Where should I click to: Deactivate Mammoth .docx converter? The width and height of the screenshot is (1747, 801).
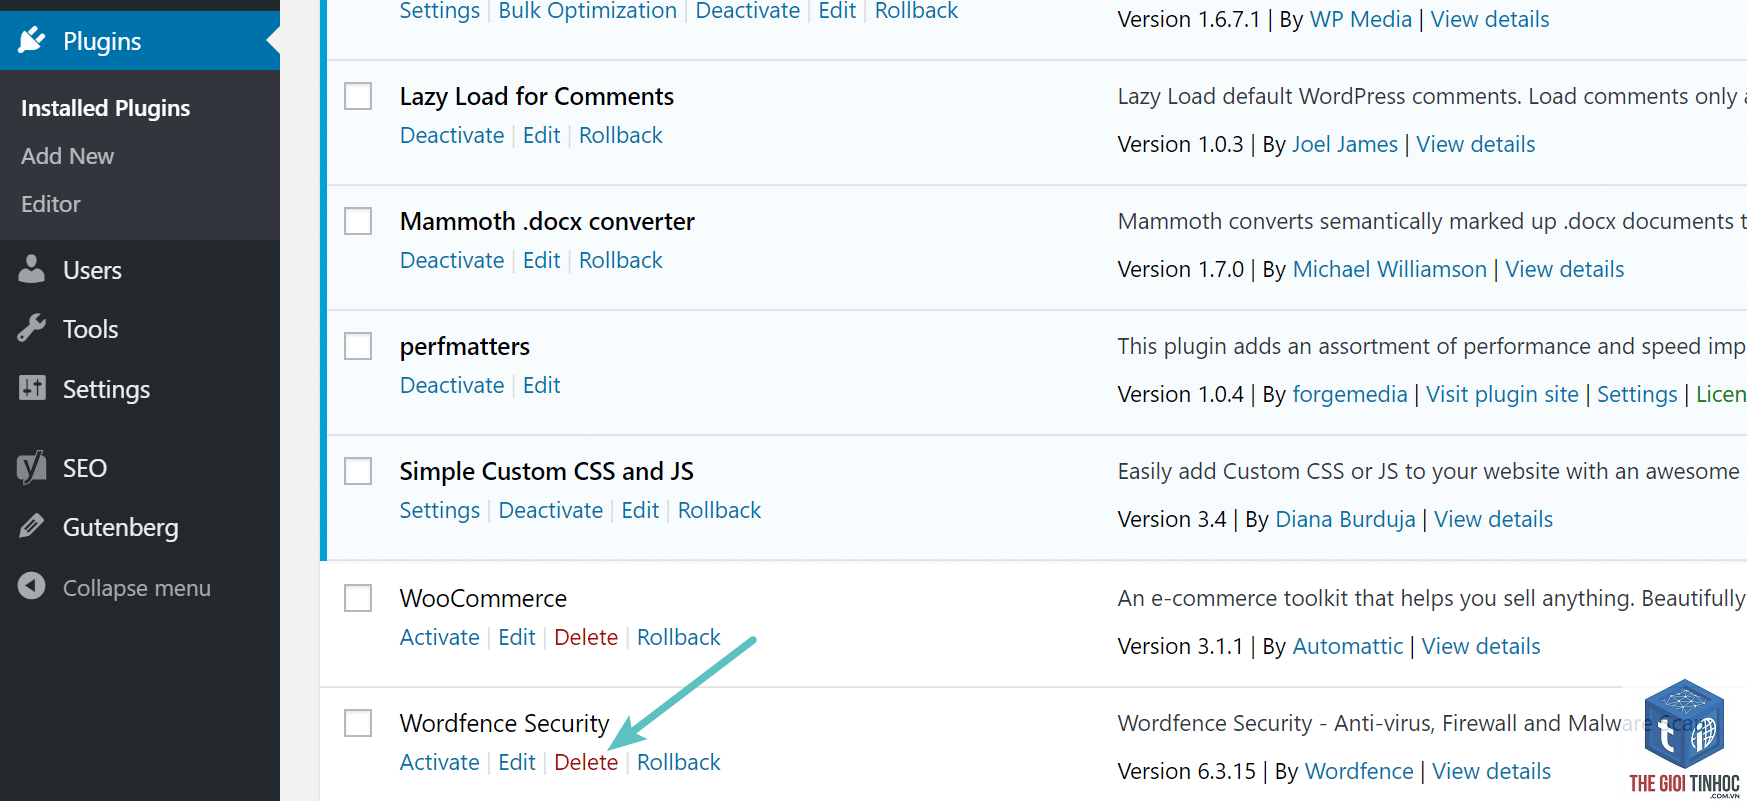[x=452, y=260]
